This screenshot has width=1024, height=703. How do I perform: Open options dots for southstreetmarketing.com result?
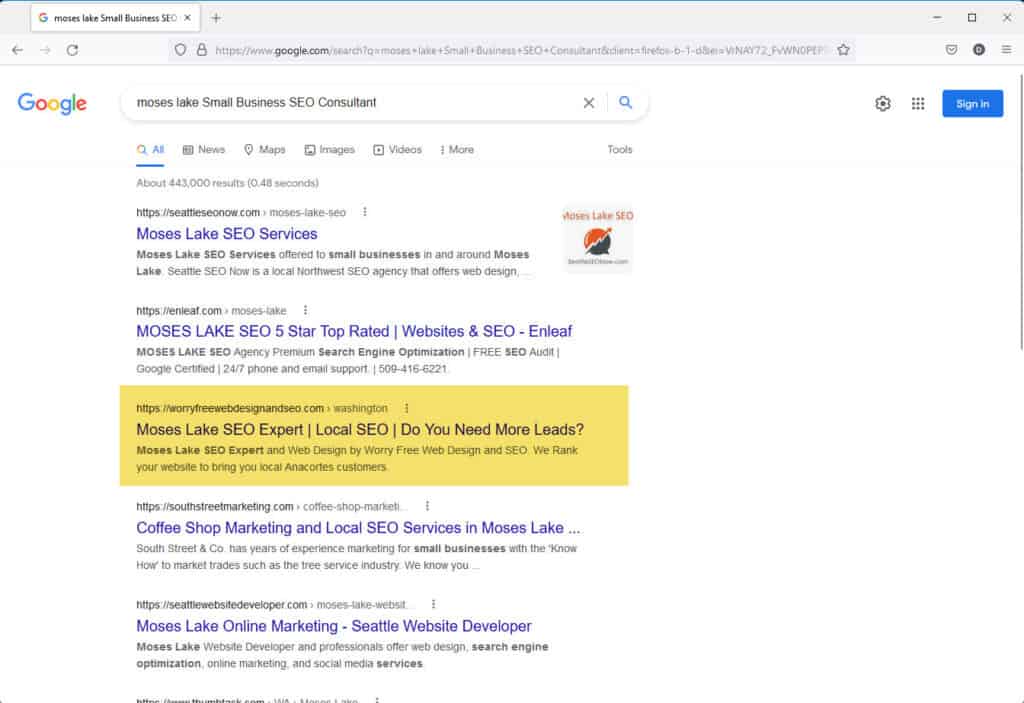[427, 506]
